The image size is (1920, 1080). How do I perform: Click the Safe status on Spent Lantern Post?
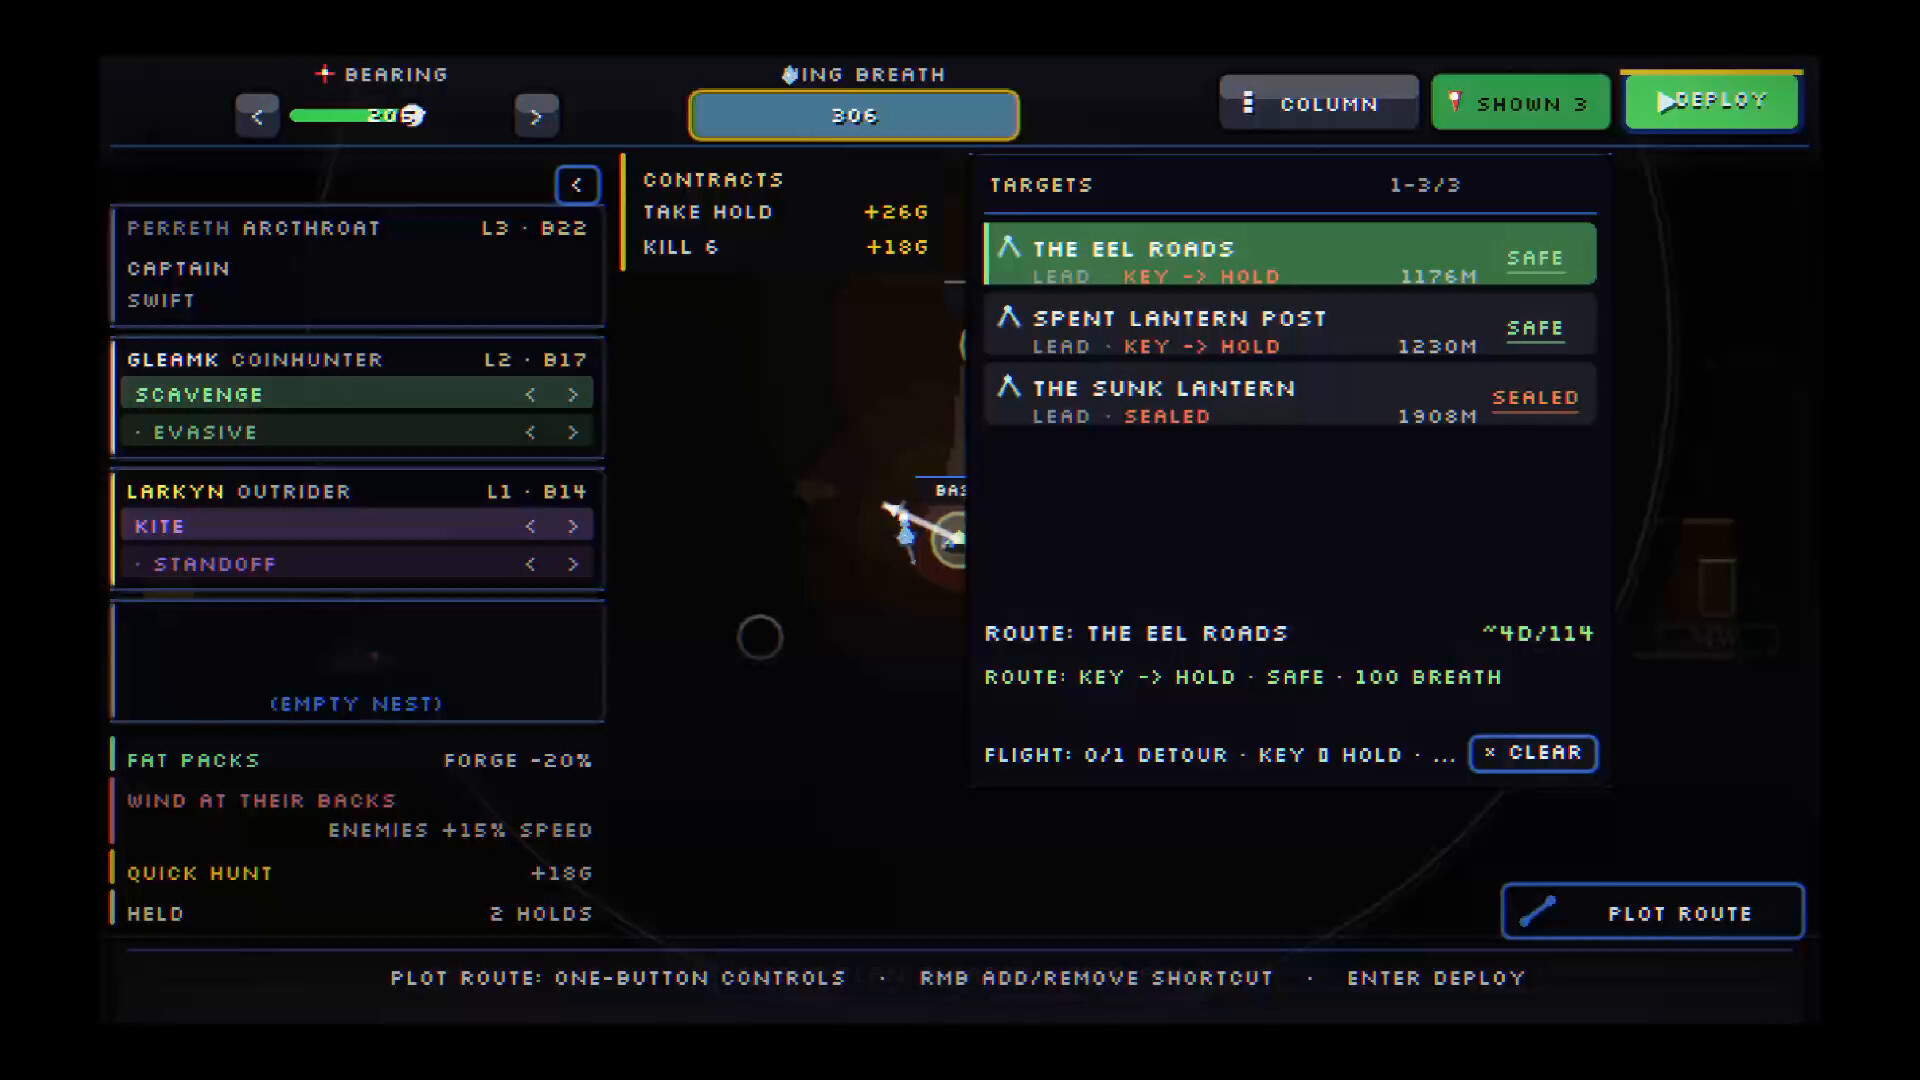pyautogui.click(x=1535, y=329)
